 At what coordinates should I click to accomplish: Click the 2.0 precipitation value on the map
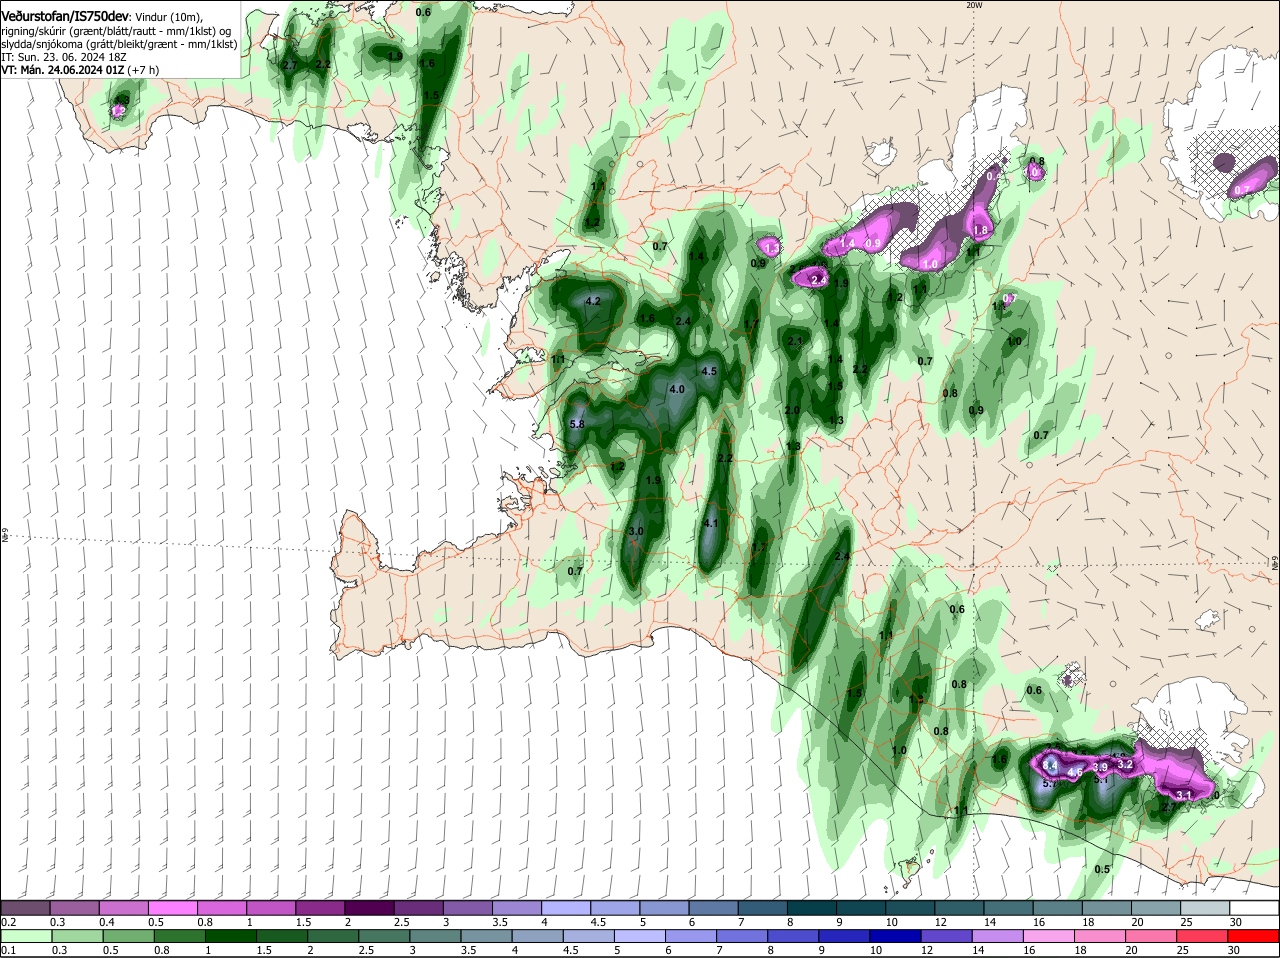792,411
